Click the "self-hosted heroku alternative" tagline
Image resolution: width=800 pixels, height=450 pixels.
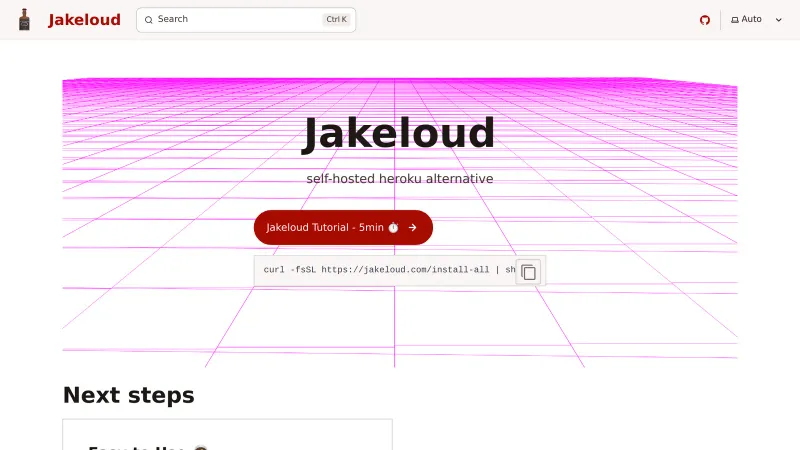pos(399,179)
